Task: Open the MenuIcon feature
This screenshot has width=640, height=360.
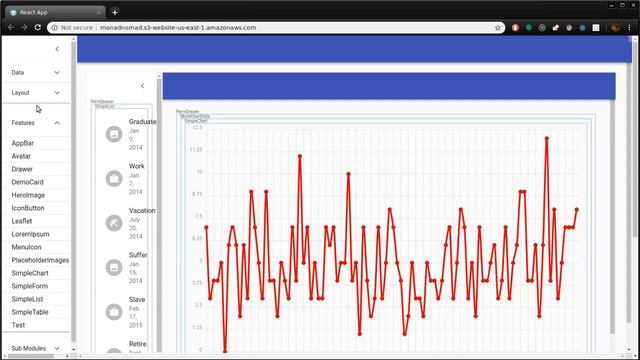Action: click(27, 247)
